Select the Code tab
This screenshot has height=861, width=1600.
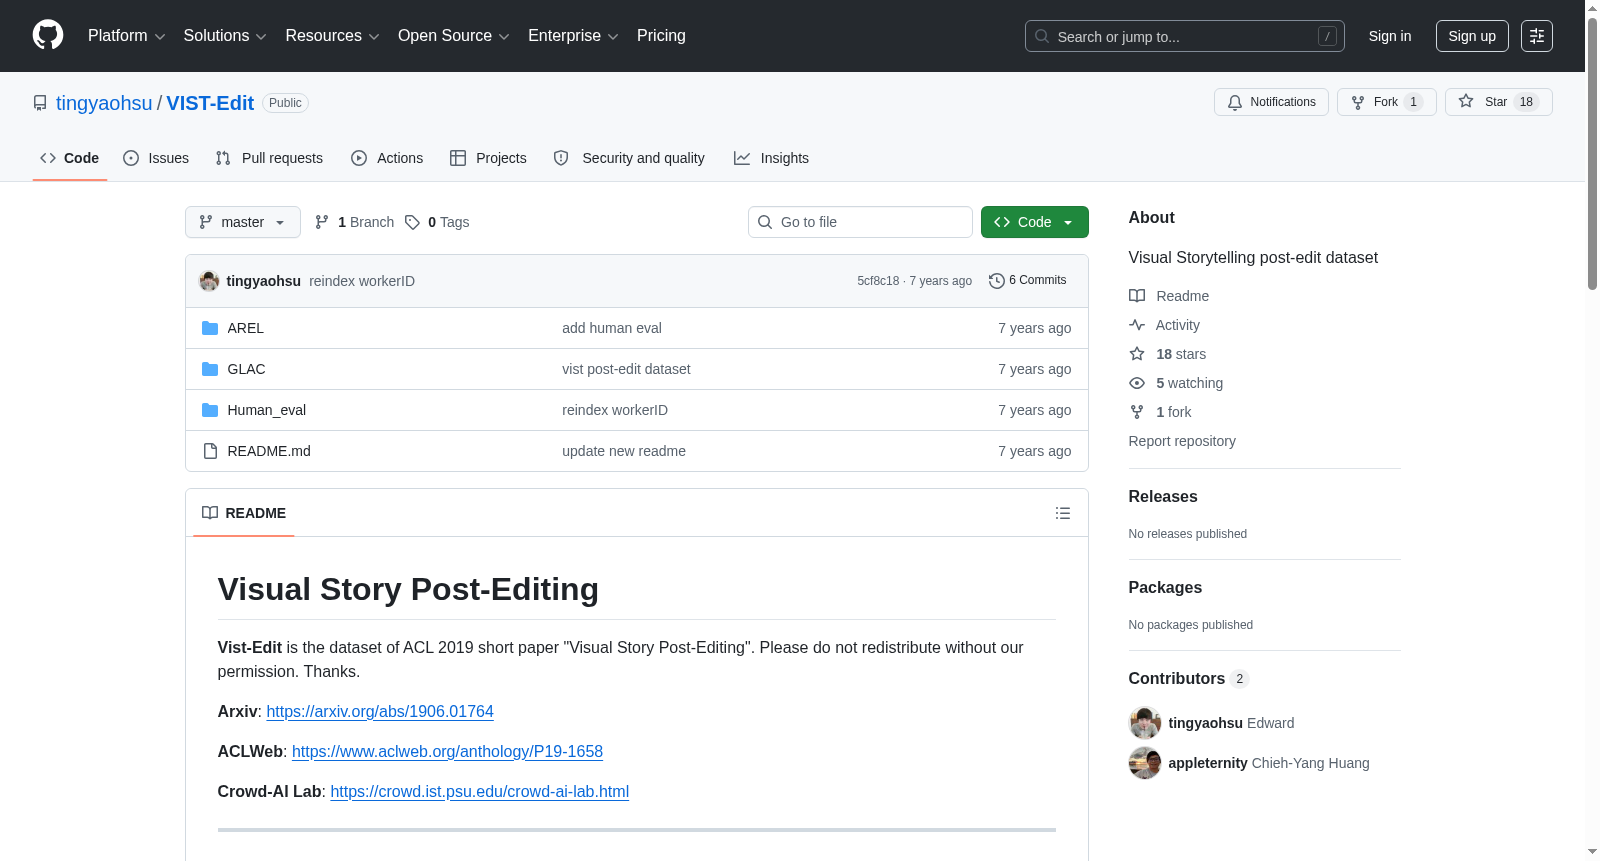tap(70, 158)
